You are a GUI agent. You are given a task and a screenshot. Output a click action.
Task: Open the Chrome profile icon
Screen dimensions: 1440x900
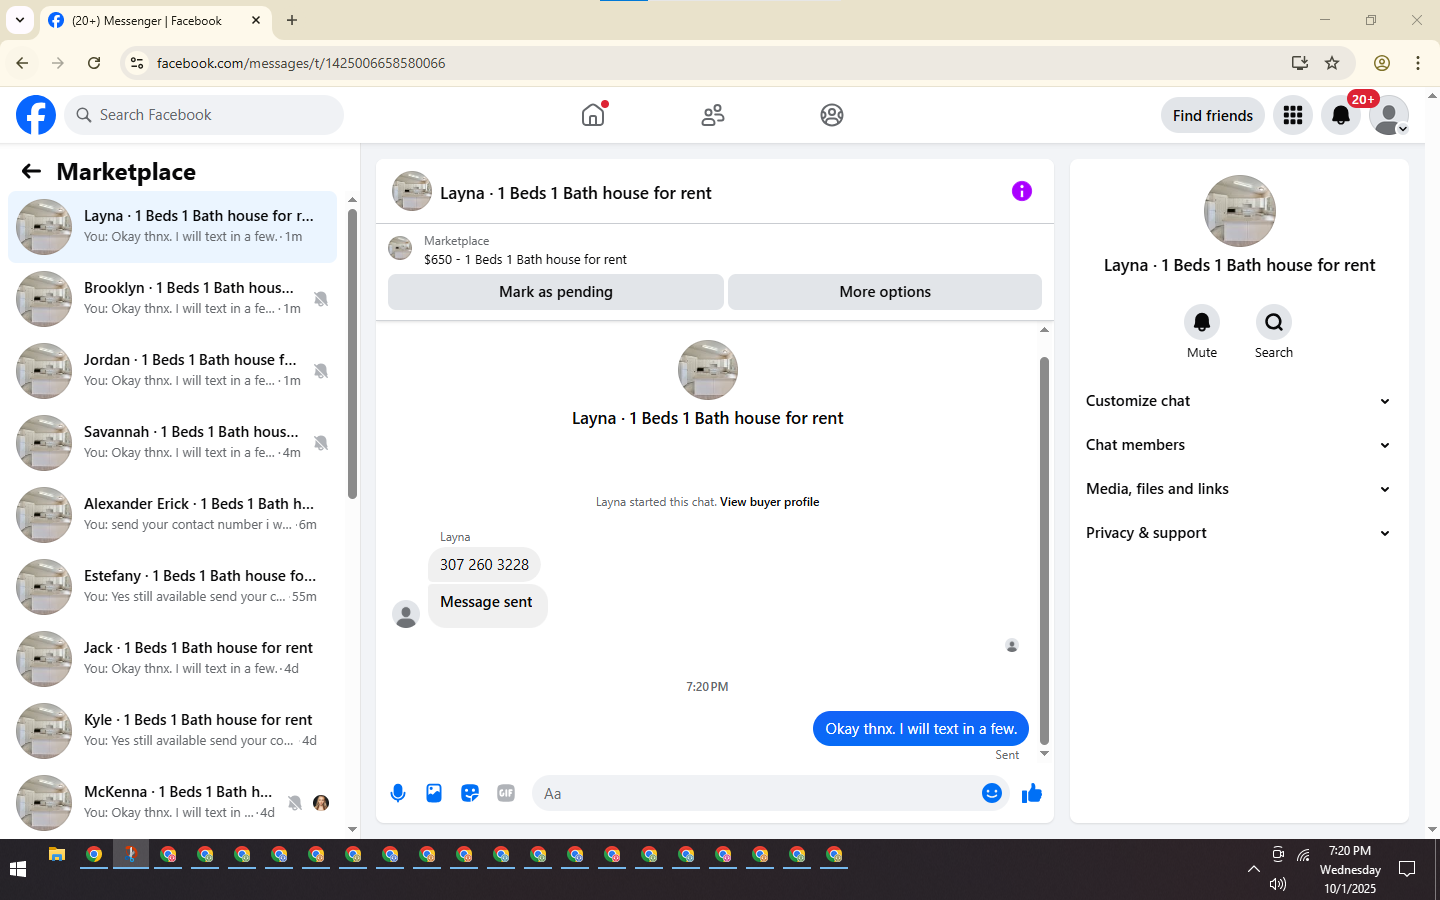(1382, 63)
